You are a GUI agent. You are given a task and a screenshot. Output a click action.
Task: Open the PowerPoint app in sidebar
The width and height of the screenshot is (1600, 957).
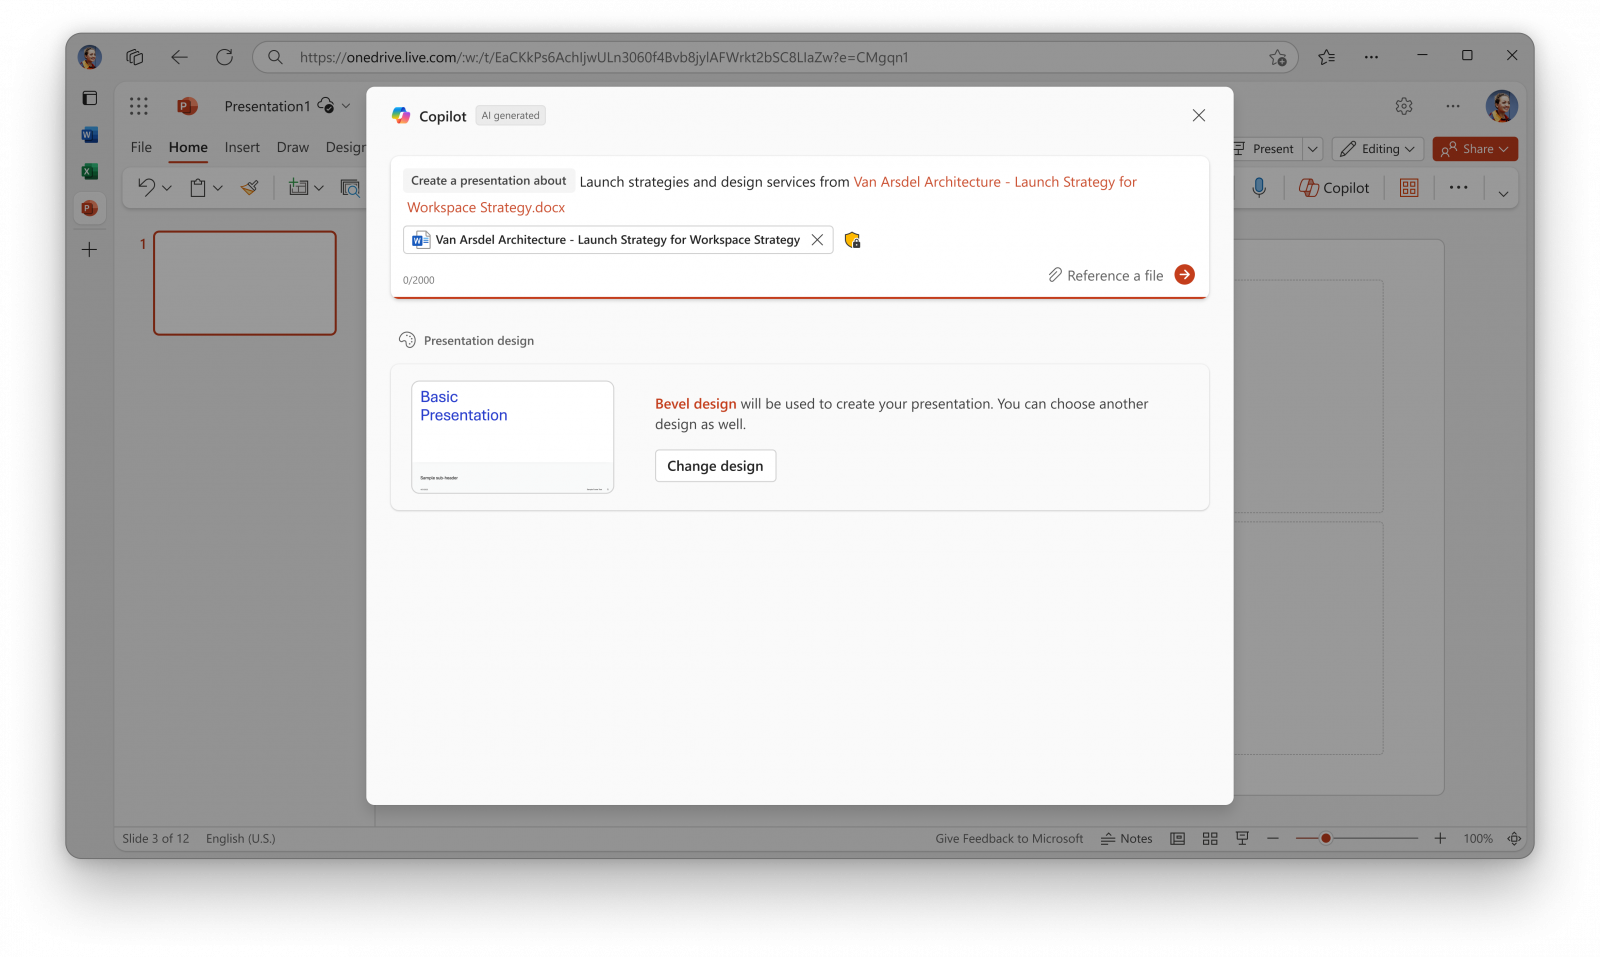89,208
